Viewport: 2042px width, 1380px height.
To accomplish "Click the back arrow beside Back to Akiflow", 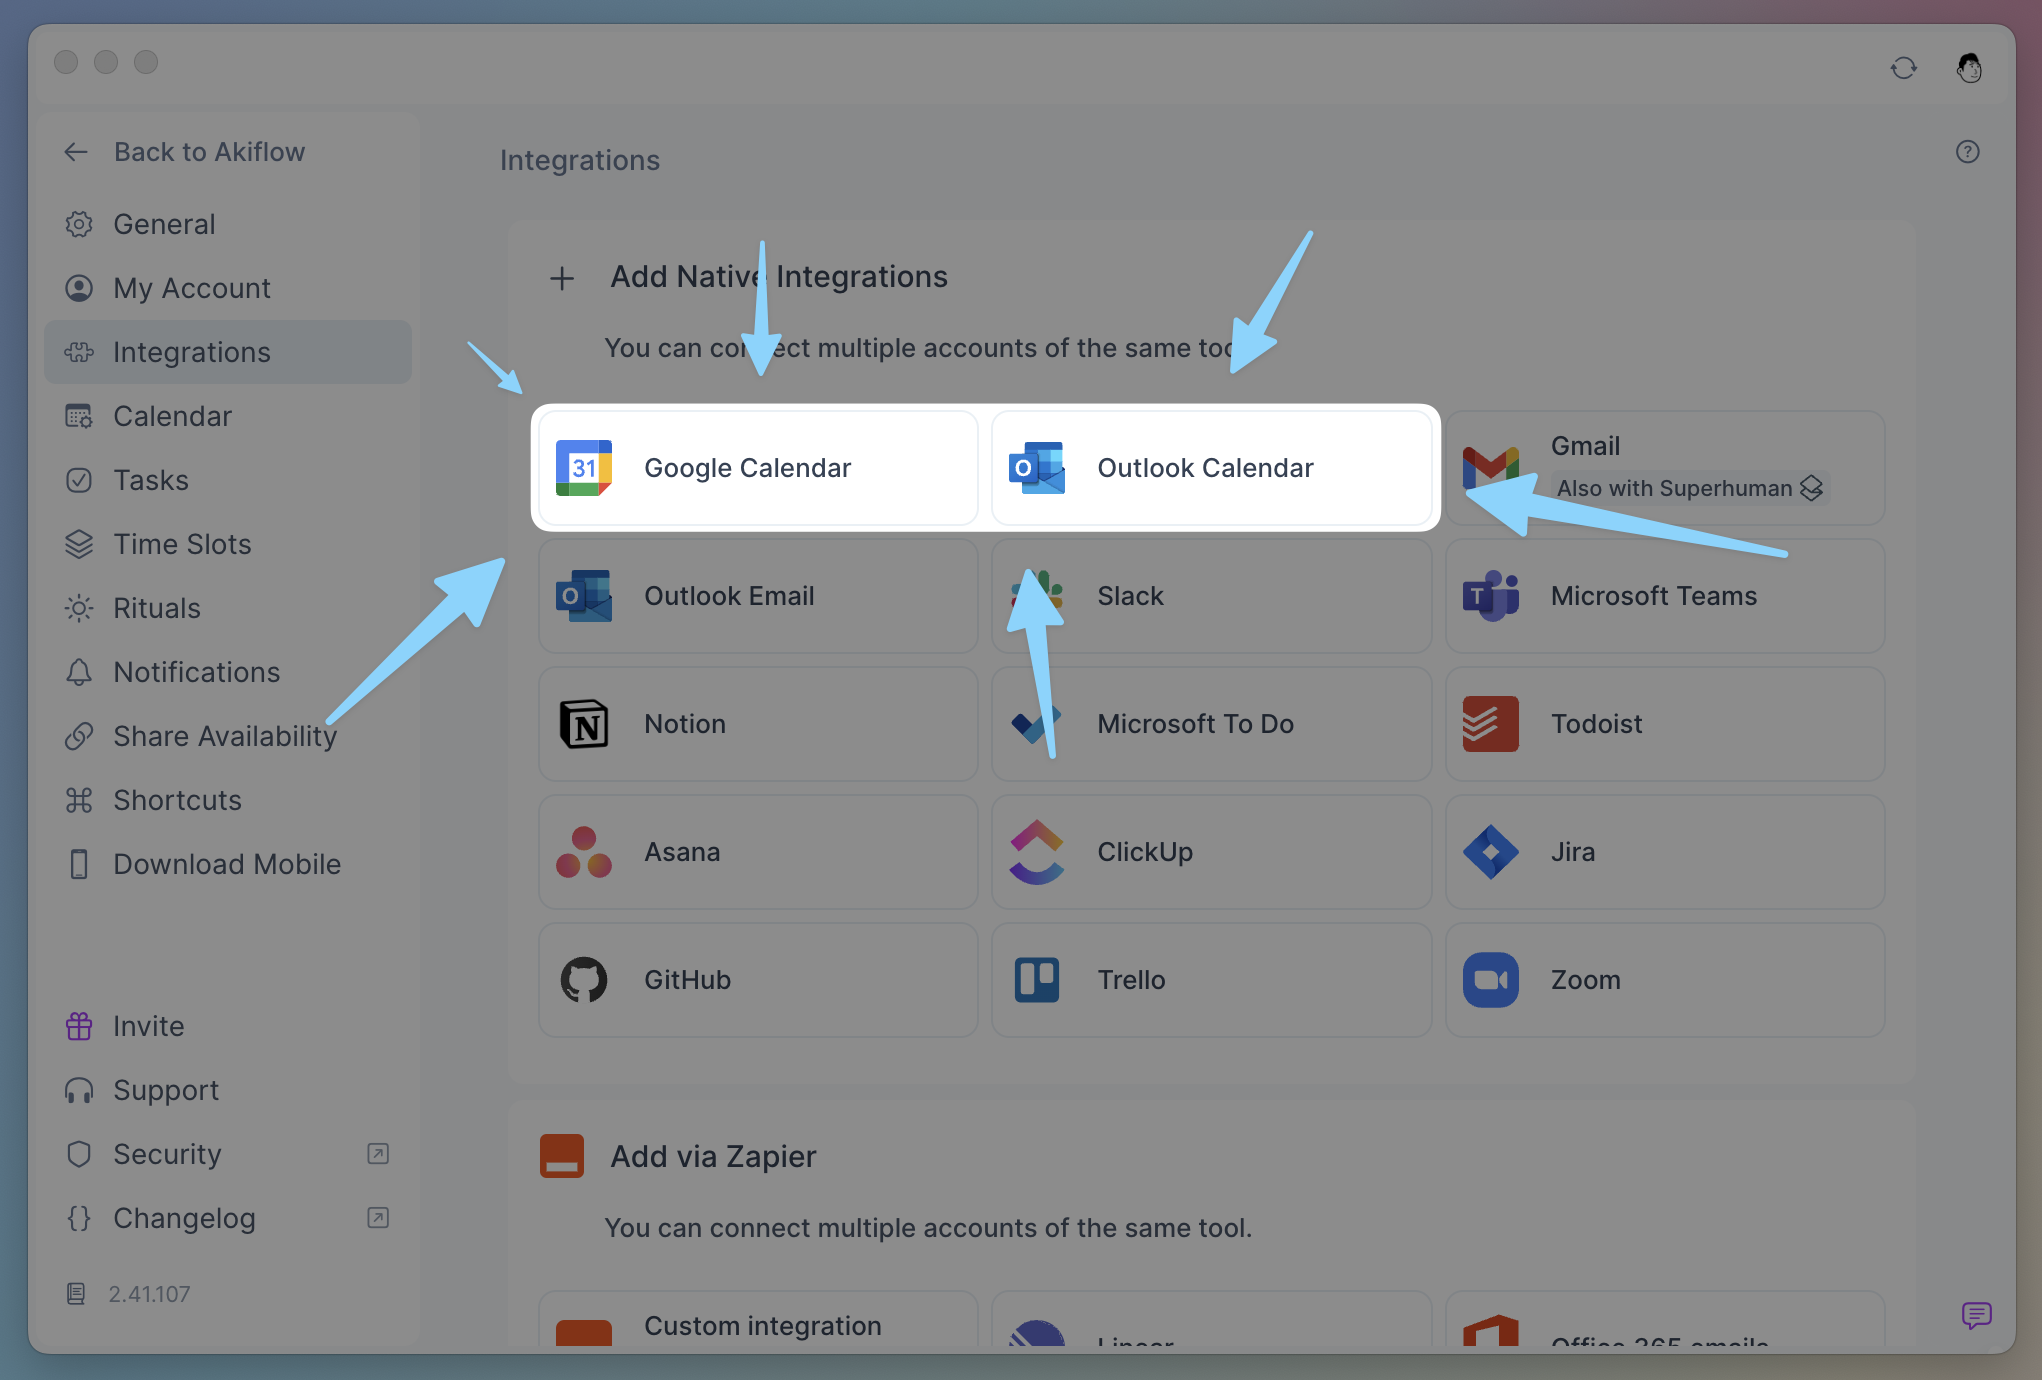I will coord(77,152).
